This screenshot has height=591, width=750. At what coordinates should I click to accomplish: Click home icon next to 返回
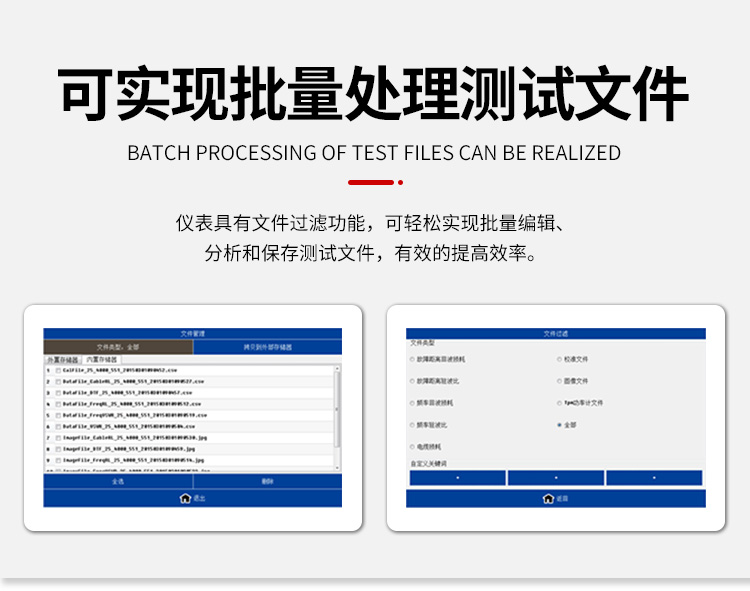[547, 498]
